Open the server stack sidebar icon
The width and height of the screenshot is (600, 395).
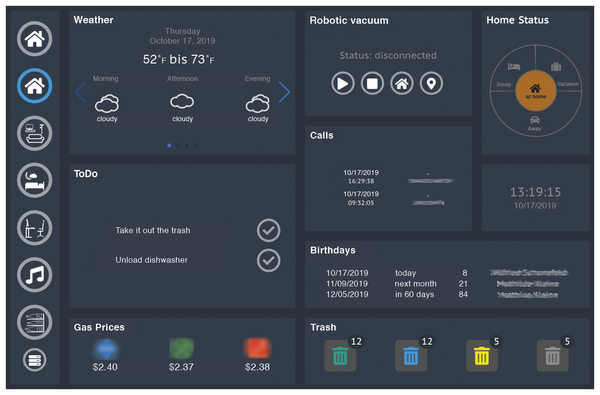(x=35, y=360)
